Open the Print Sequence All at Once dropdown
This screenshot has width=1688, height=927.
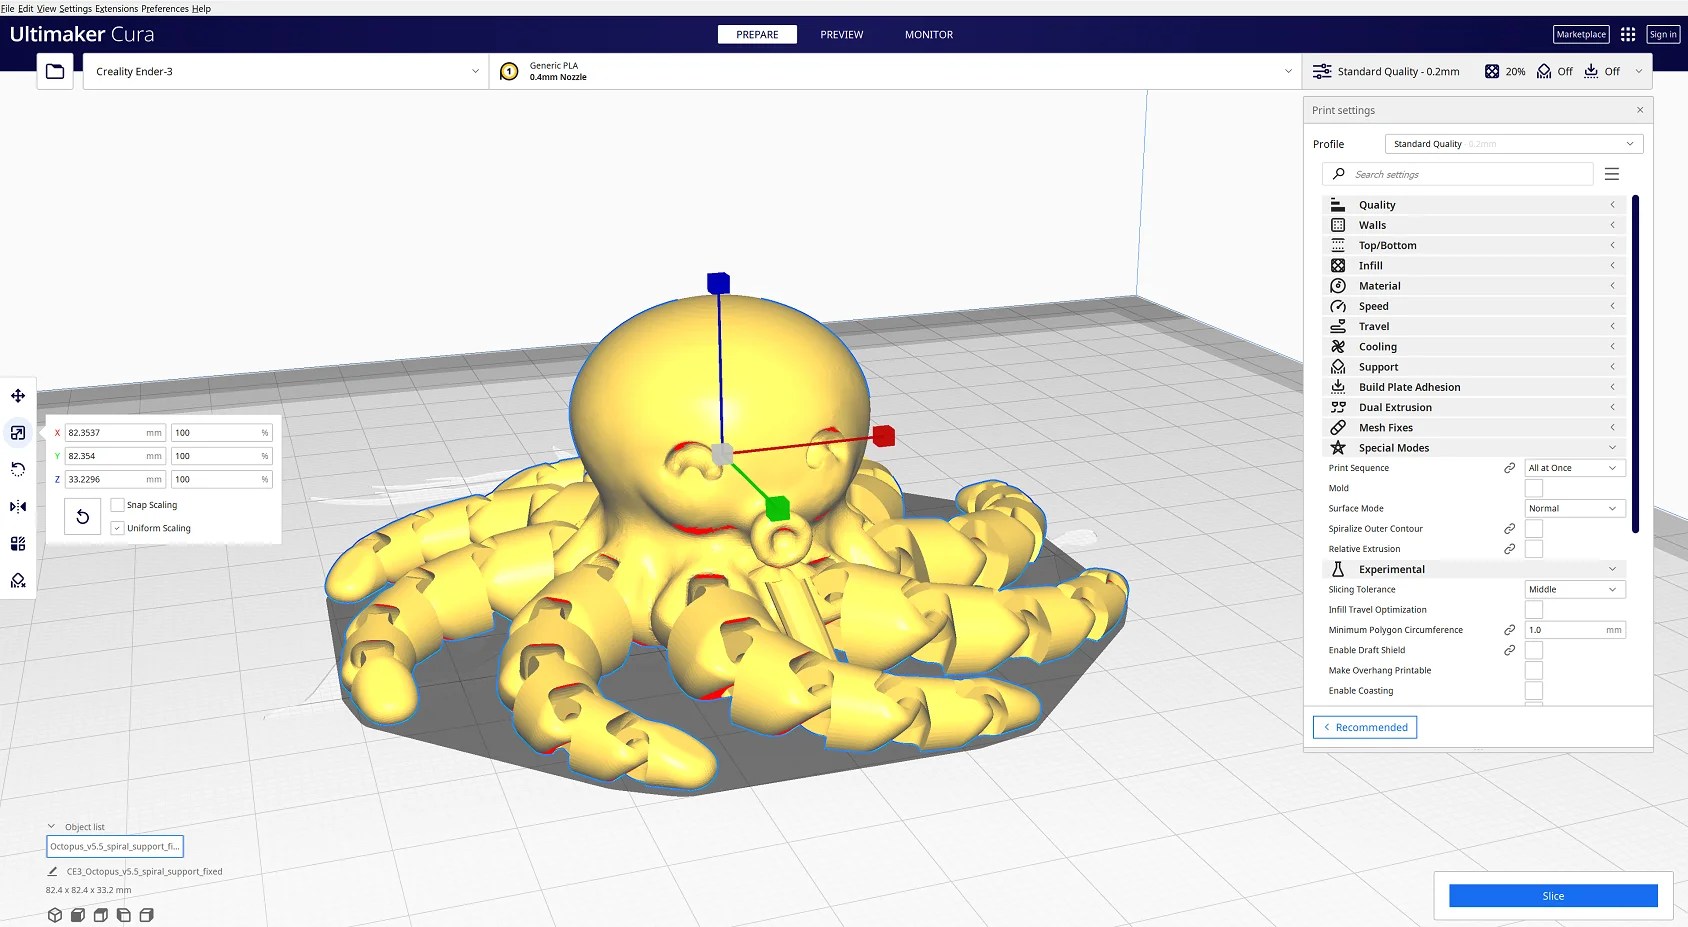click(x=1575, y=468)
